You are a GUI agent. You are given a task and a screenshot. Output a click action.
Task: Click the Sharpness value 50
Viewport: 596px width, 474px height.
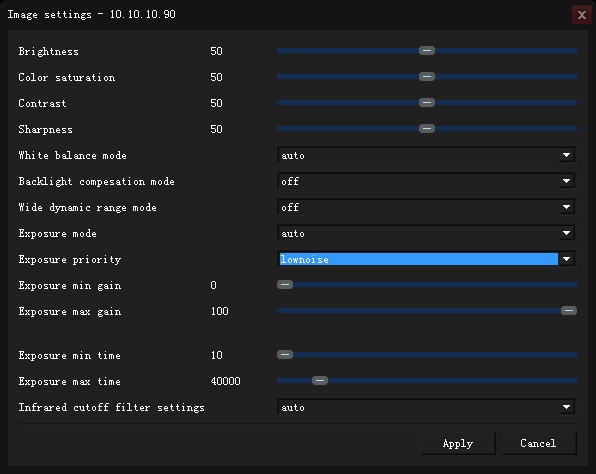coord(216,129)
